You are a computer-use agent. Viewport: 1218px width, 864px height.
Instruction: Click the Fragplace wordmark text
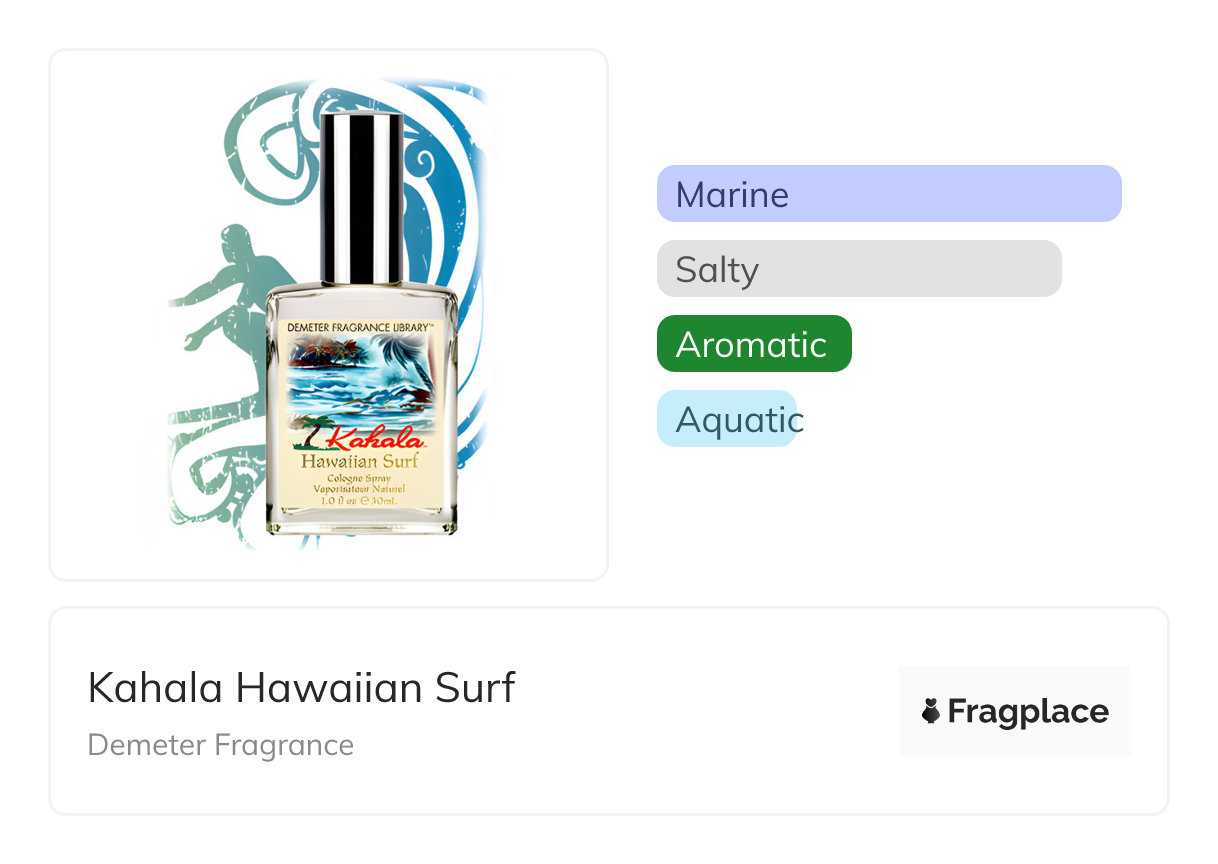(x=1028, y=711)
